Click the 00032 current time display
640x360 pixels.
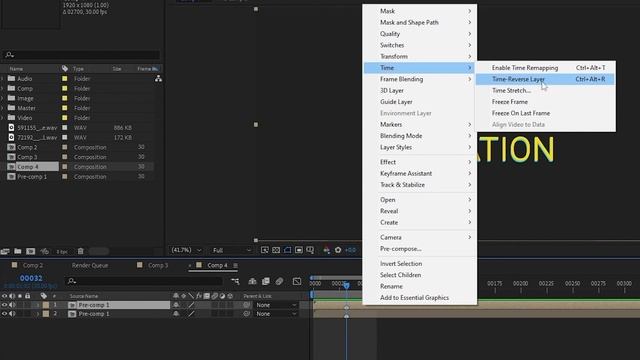coord(31,278)
